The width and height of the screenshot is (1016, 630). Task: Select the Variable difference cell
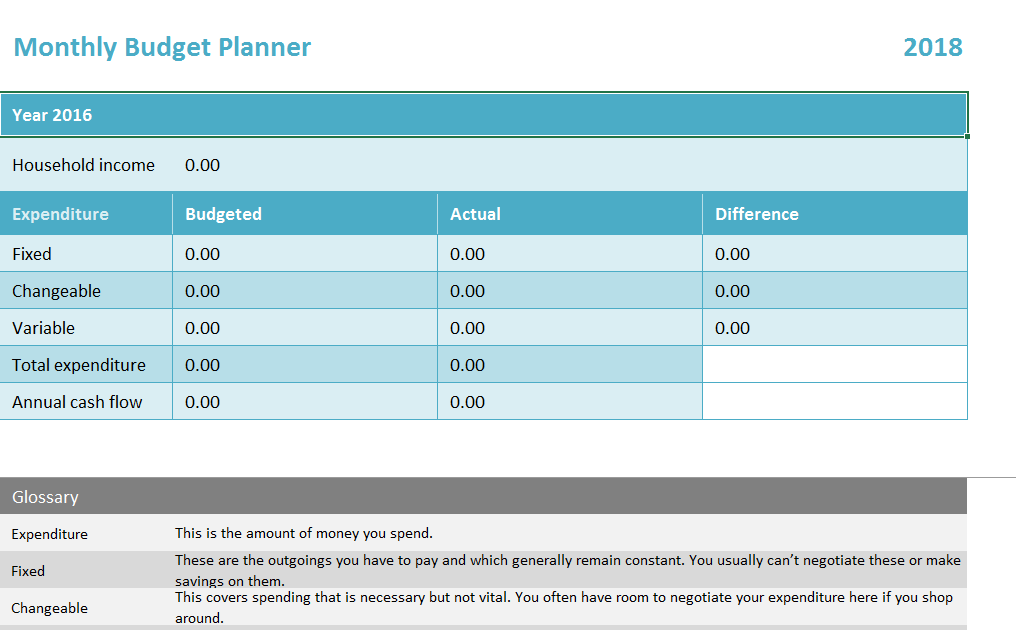click(x=835, y=327)
